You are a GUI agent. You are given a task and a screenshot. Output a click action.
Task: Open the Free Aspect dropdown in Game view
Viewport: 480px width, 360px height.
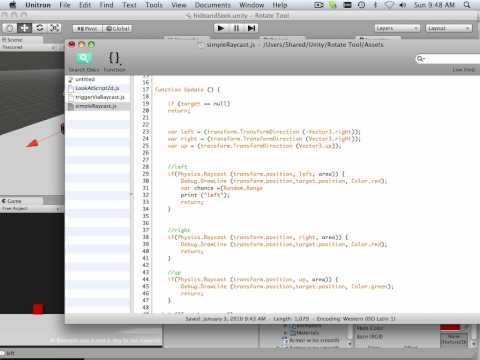tap(31, 209)
